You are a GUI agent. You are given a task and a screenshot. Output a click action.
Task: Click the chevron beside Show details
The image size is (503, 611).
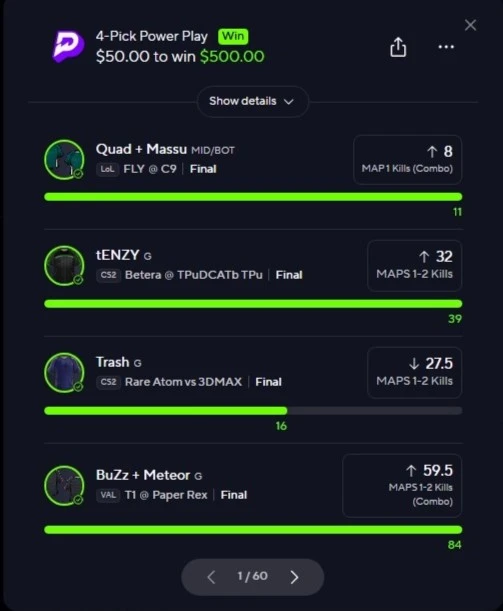pos(289,102)
